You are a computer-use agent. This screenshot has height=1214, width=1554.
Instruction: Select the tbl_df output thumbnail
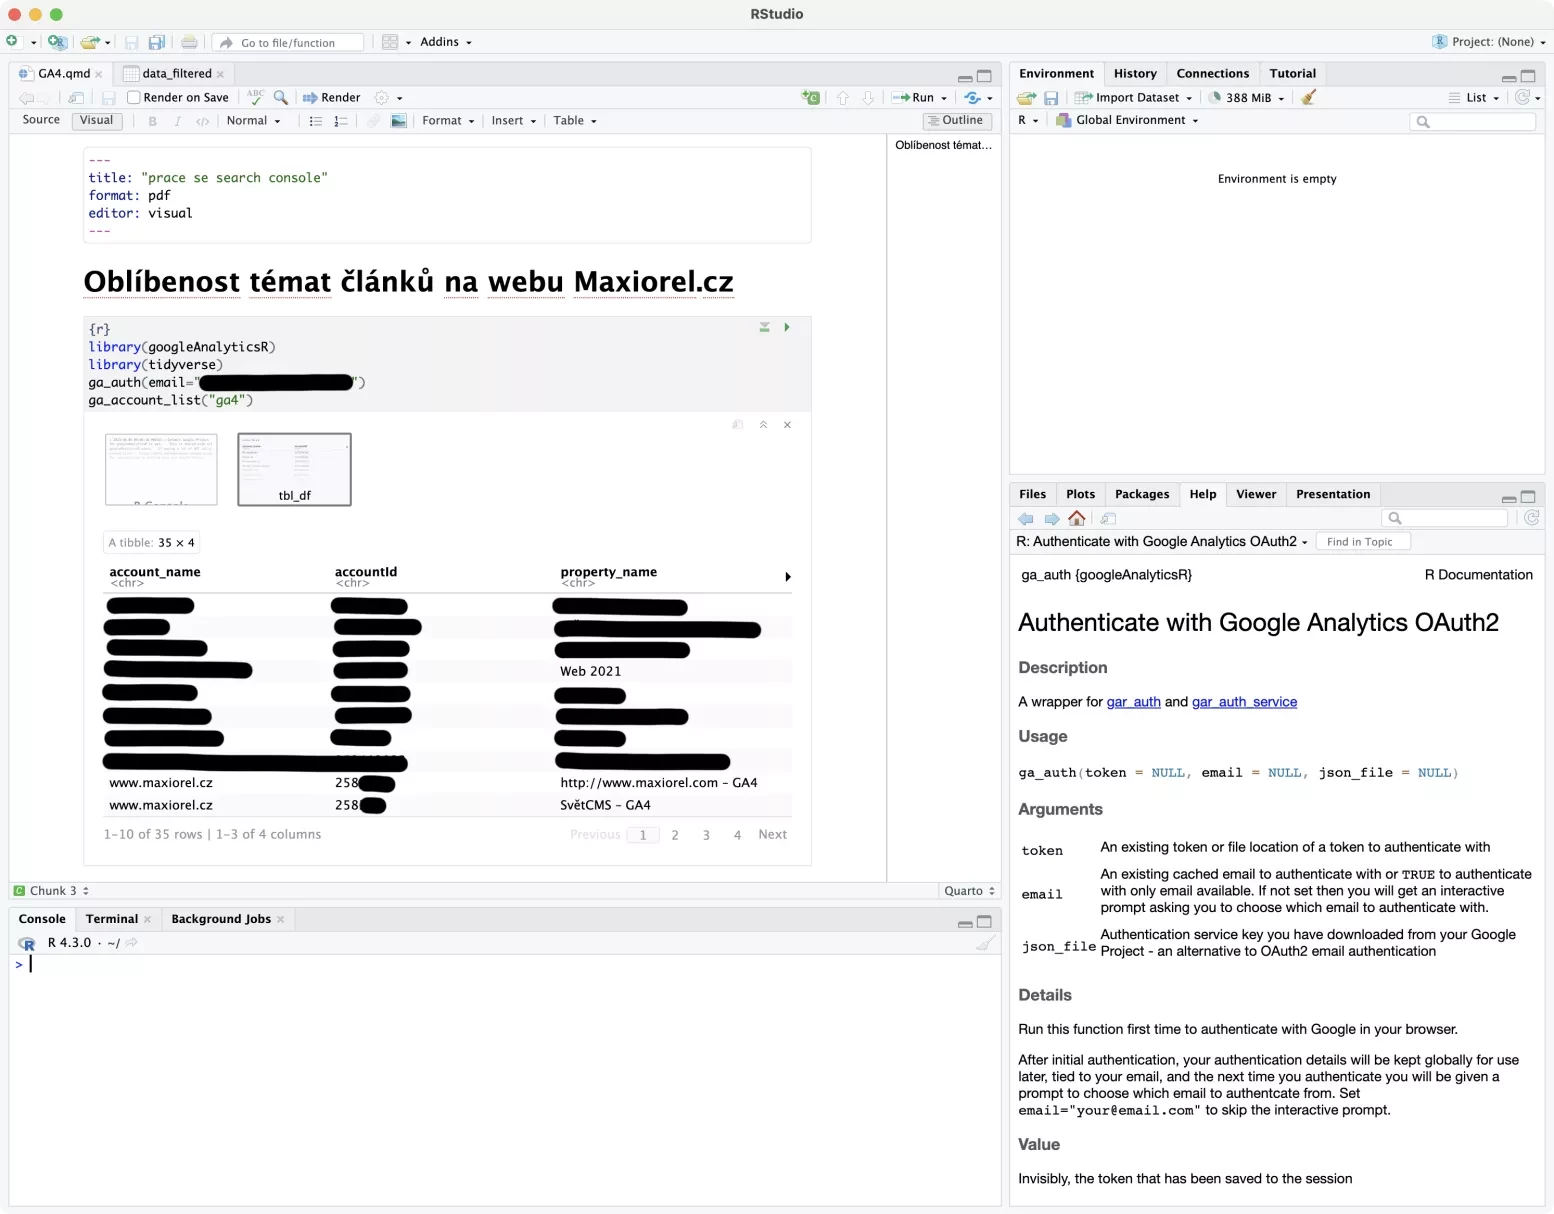click(x=294, y=469)
